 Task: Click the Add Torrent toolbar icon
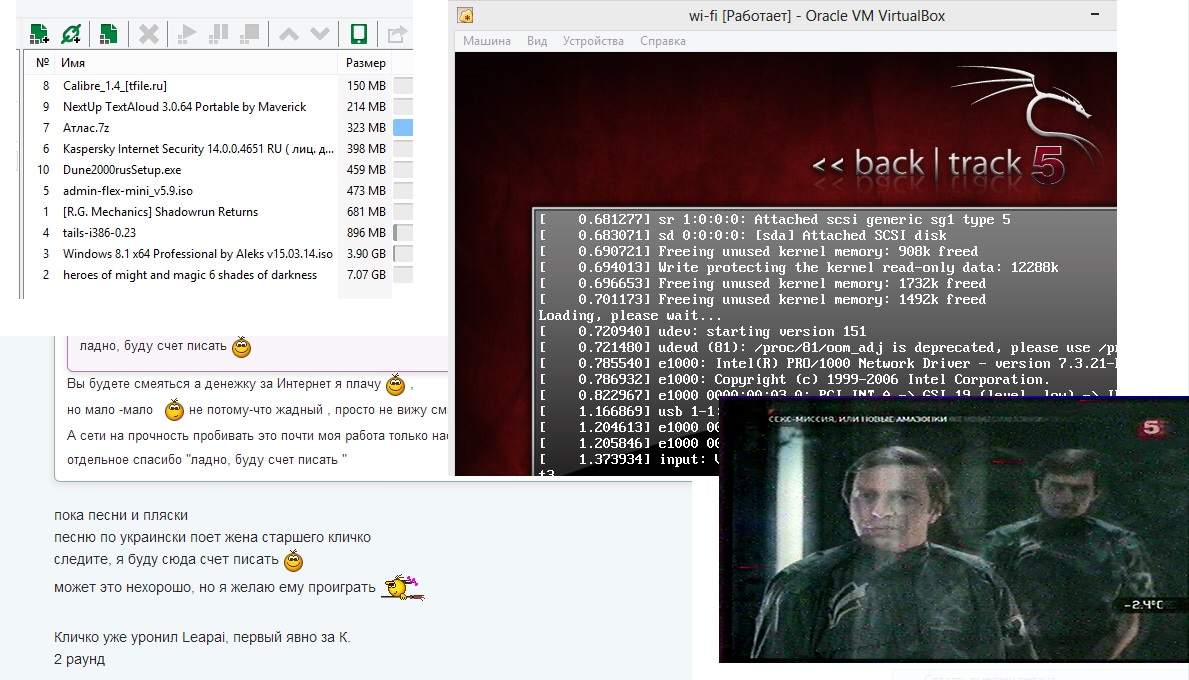(39, 33)
